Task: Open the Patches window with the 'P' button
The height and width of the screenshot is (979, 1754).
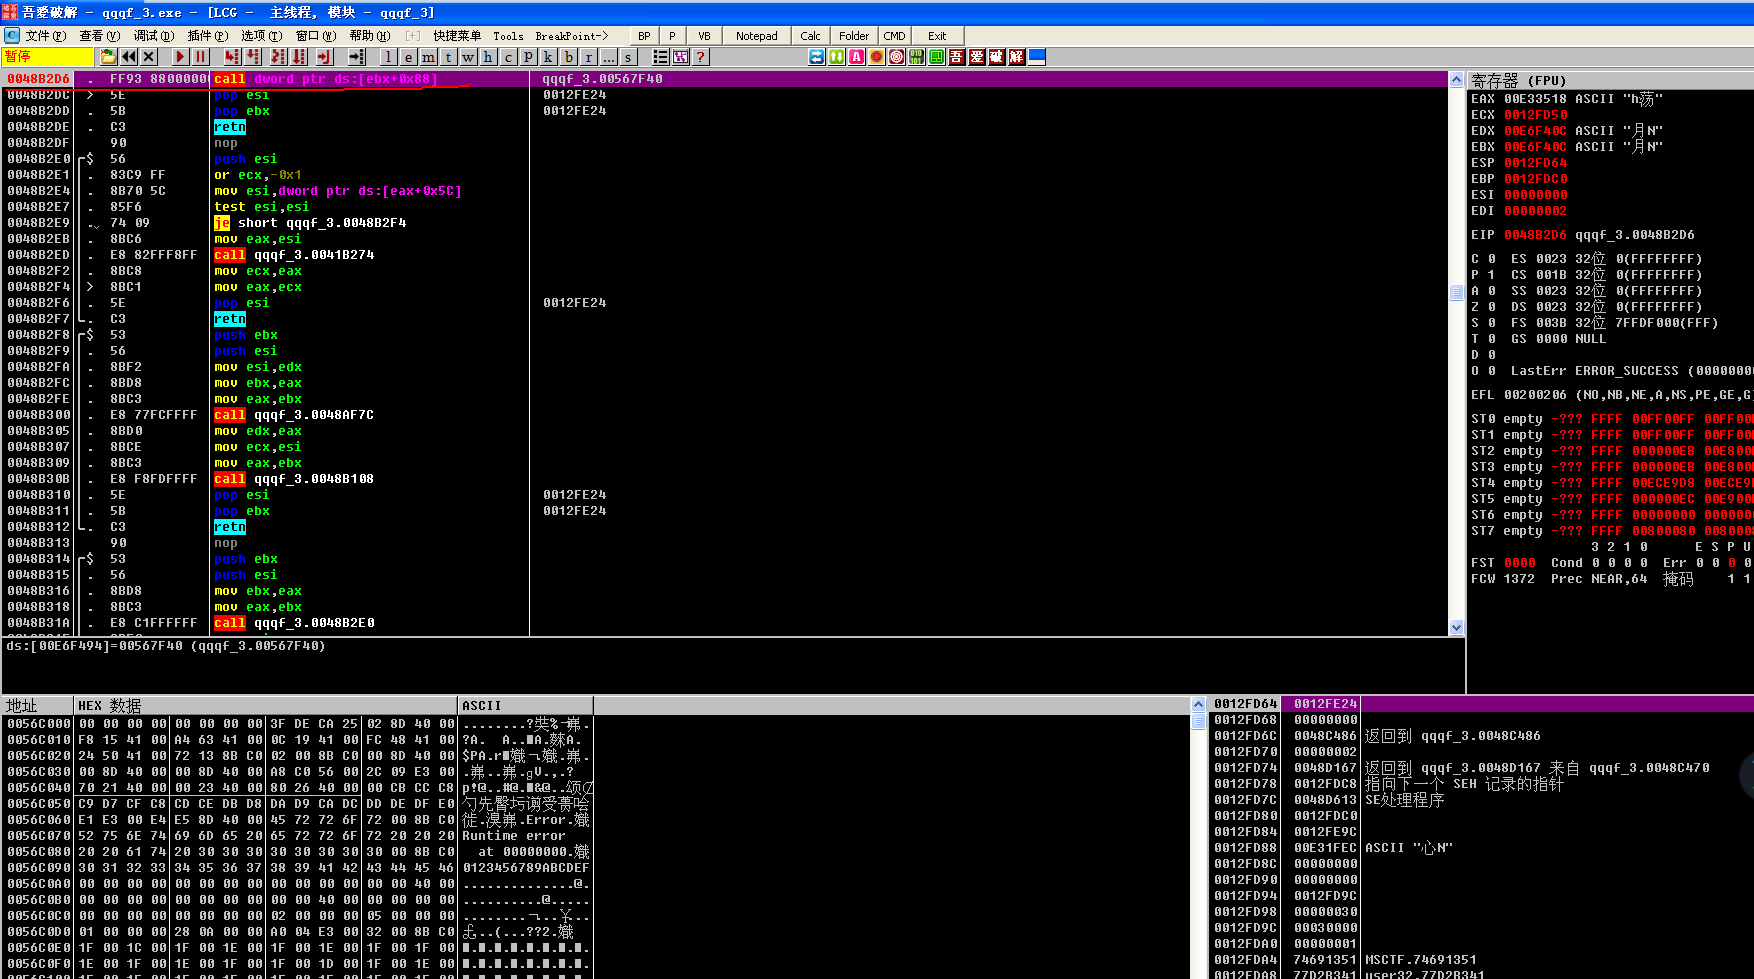Action: click(x=528, y=57)
